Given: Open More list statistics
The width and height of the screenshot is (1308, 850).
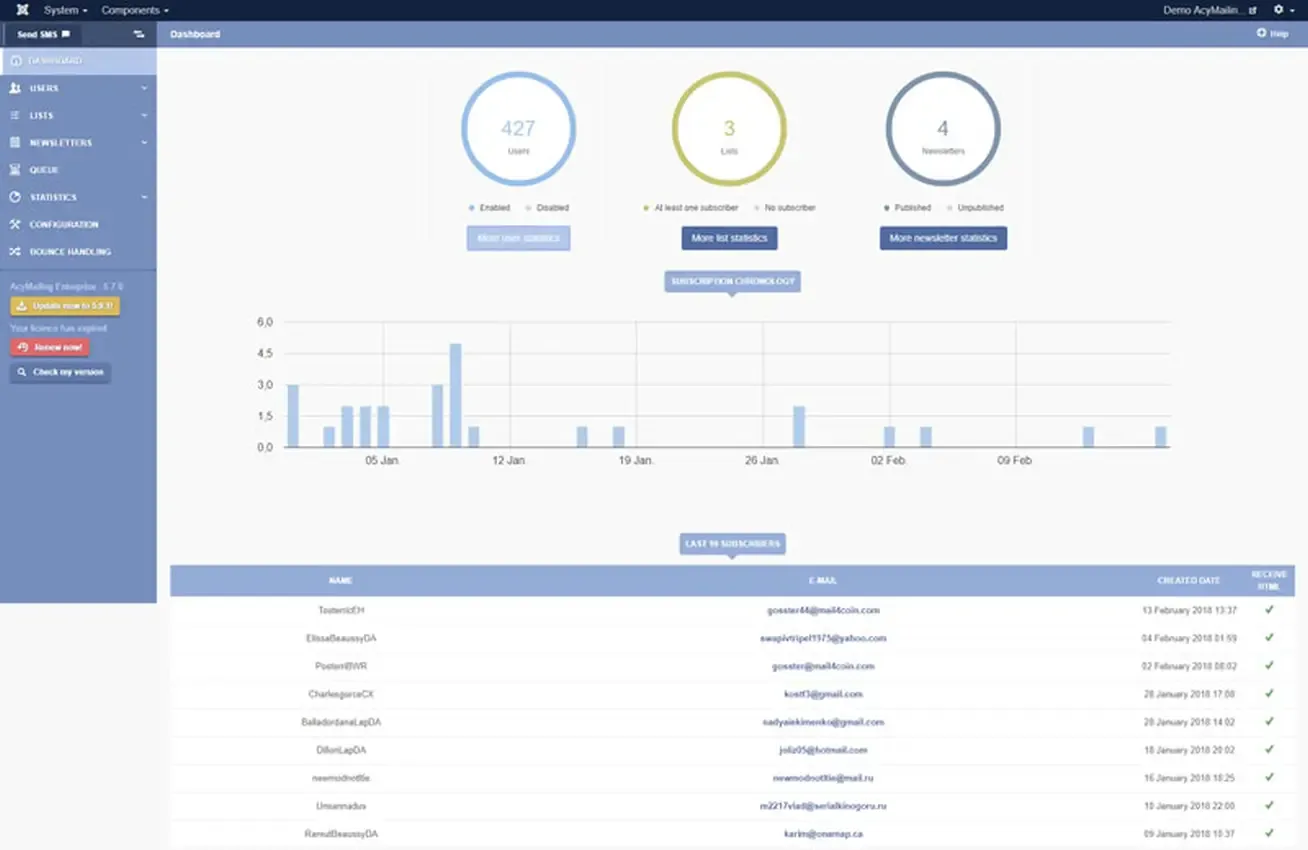Looking at the screenshot, I should 729,238.
